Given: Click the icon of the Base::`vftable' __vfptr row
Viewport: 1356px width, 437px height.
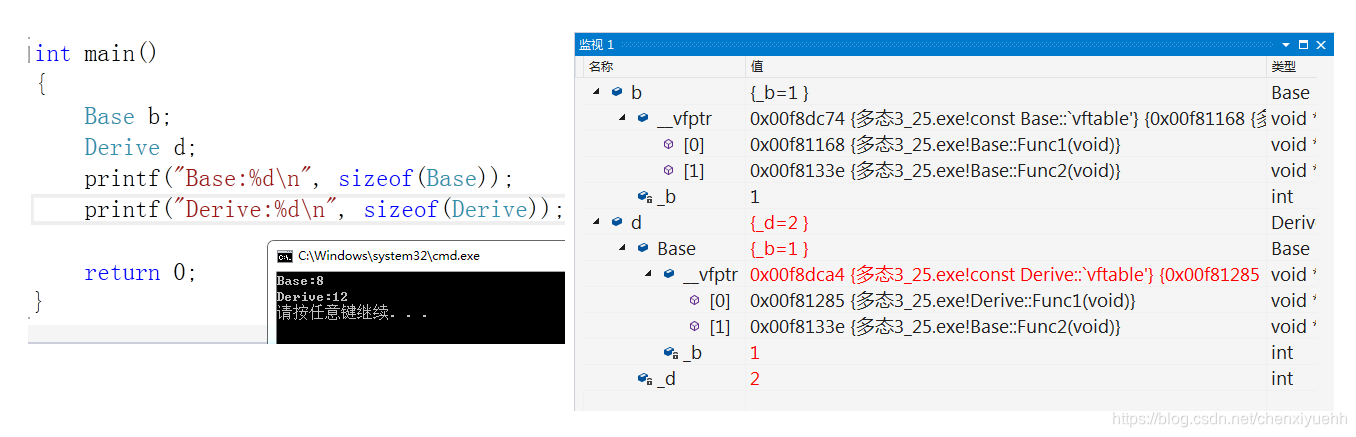Looking at the screenshot, I should pyautogui.click(x=642, y=118).
